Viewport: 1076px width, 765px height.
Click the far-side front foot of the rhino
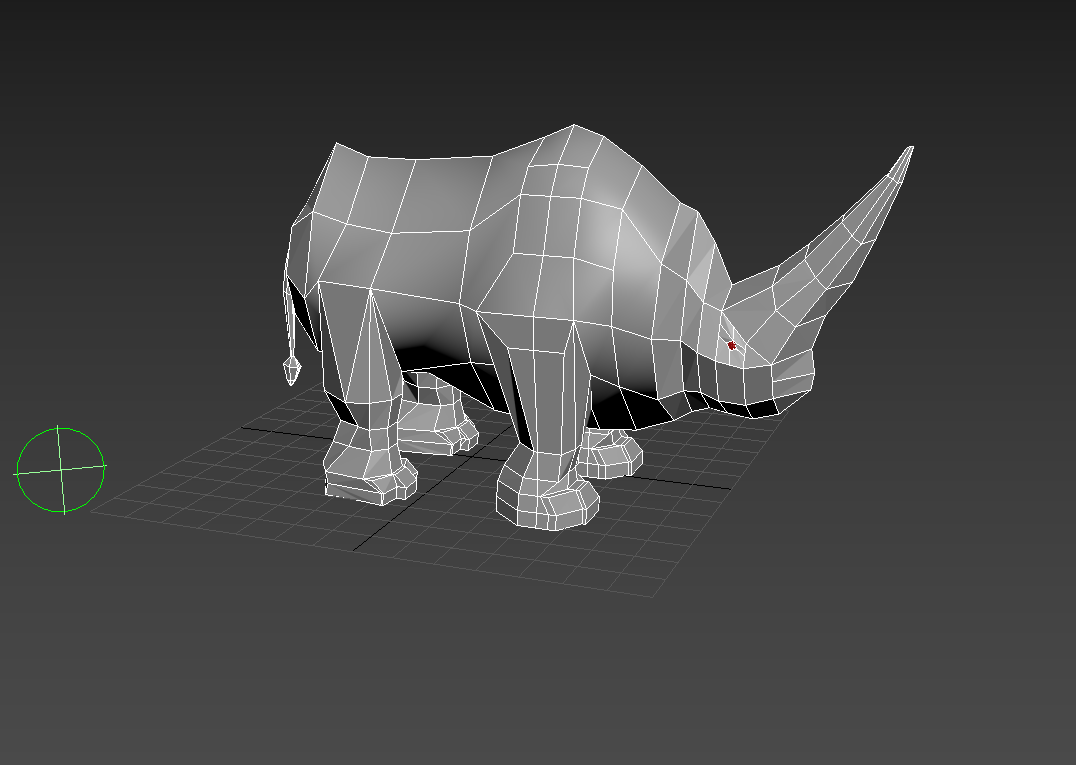(x=612, y=455)
